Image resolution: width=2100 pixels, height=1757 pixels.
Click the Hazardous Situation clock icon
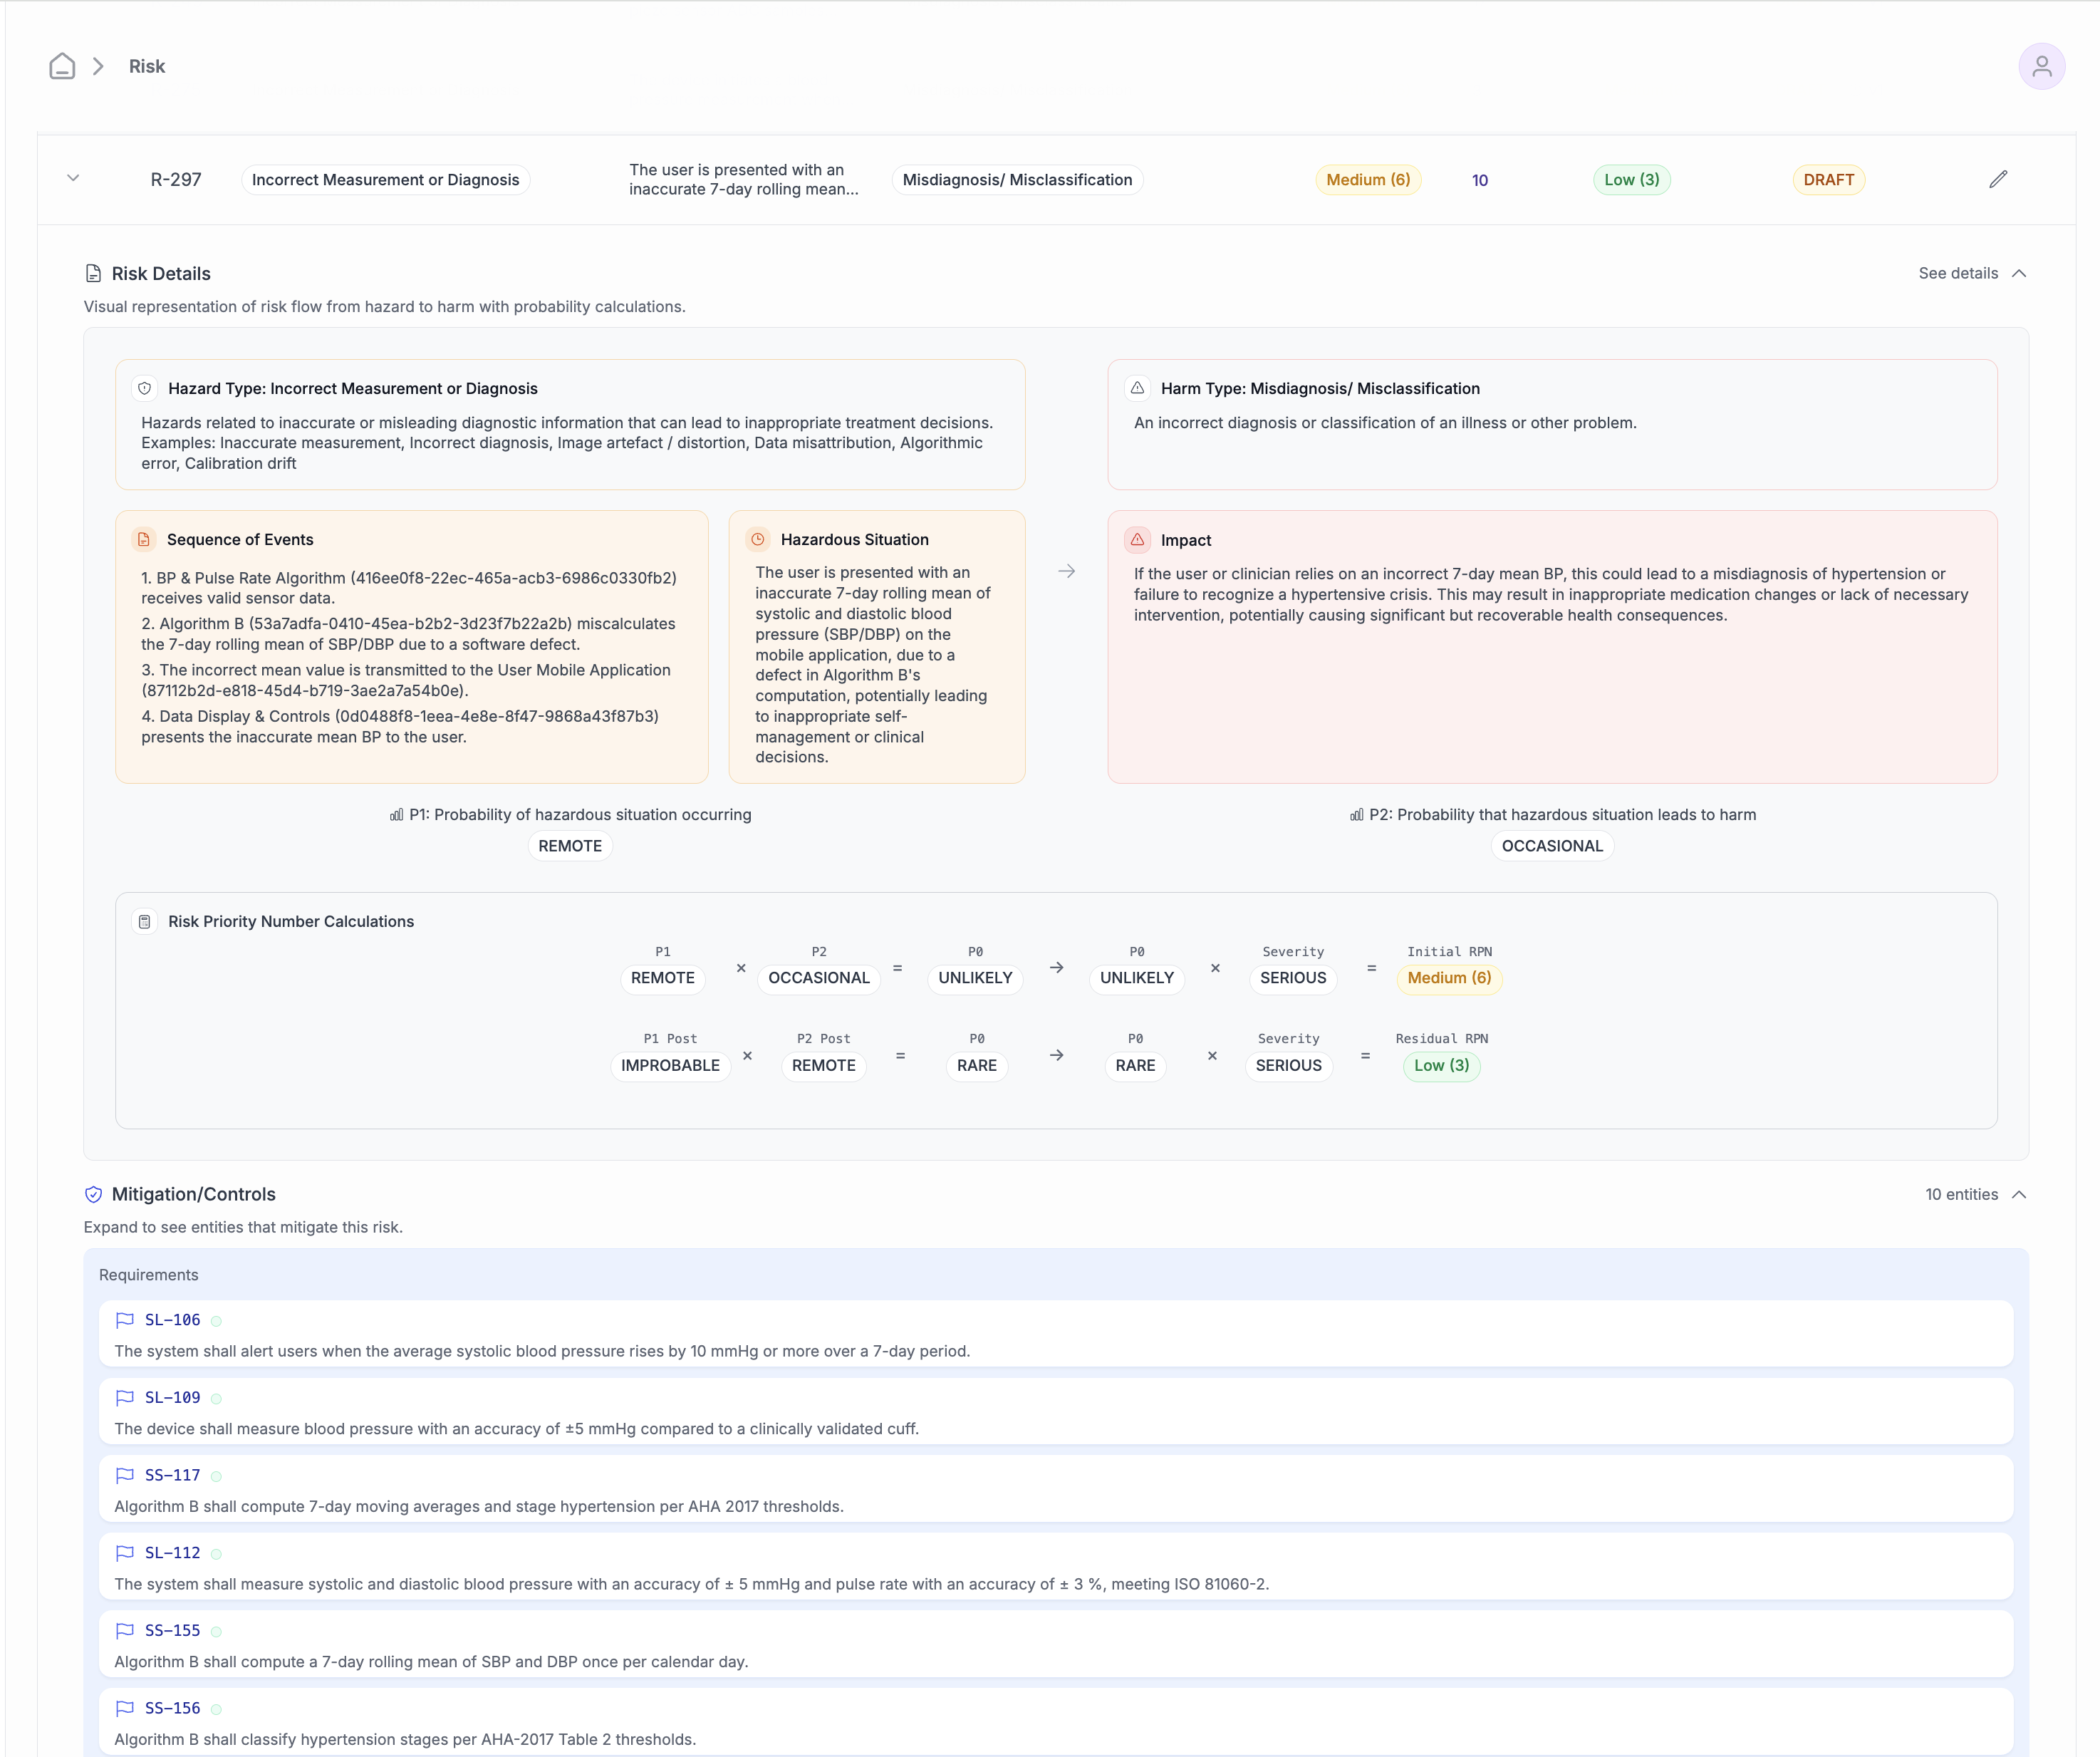coord(758,539)
